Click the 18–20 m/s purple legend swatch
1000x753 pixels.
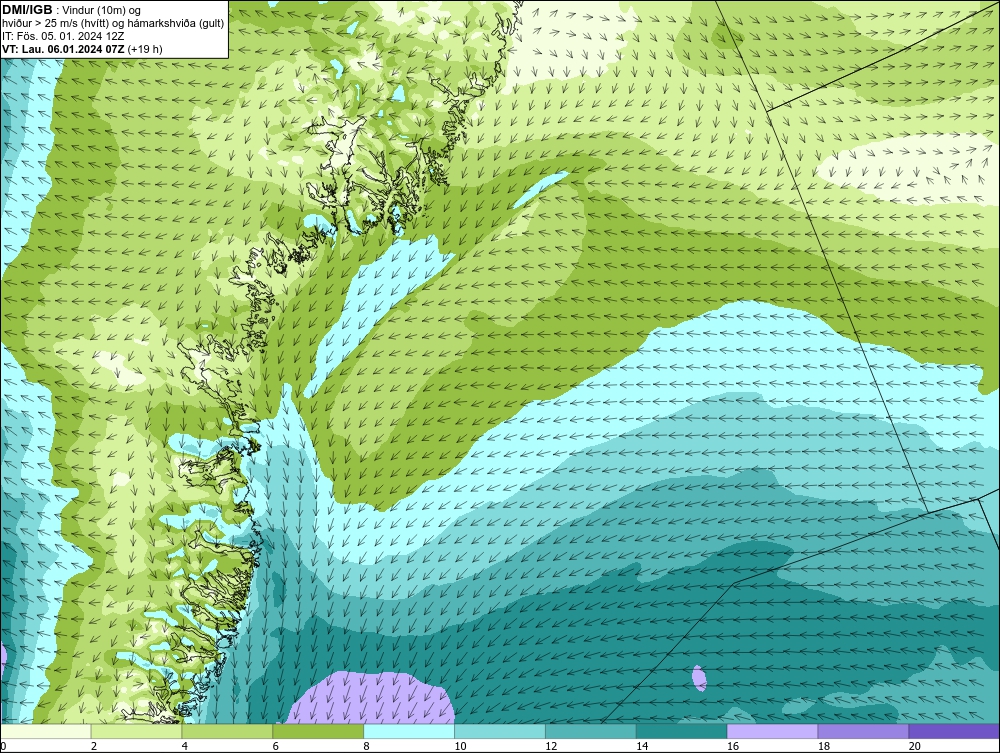pyautogui.click(x=863, y=731)
